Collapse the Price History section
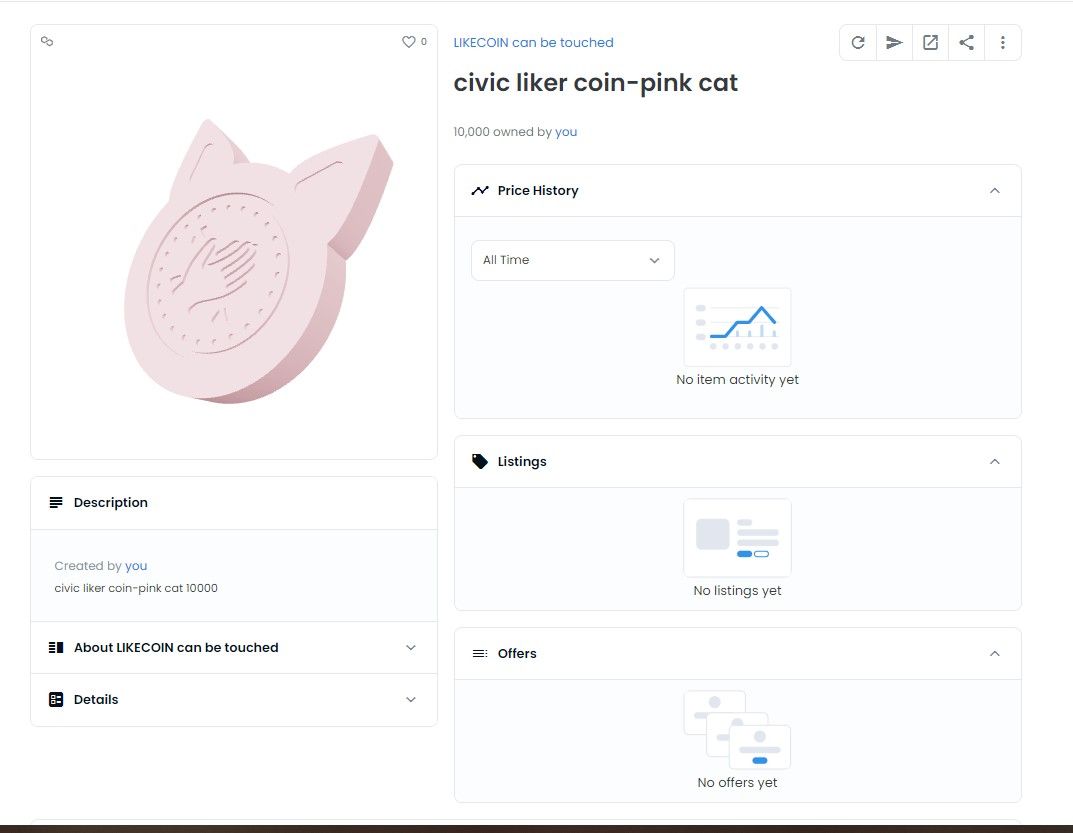 click(994, 191)
